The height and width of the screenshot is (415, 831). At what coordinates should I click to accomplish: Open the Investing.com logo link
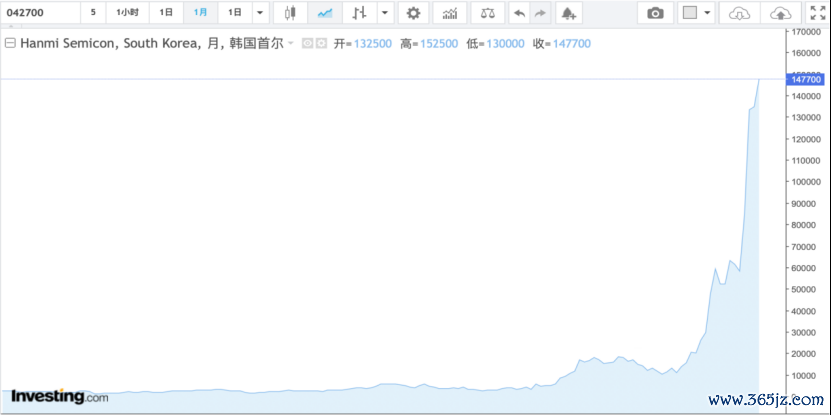click(59, 396)
